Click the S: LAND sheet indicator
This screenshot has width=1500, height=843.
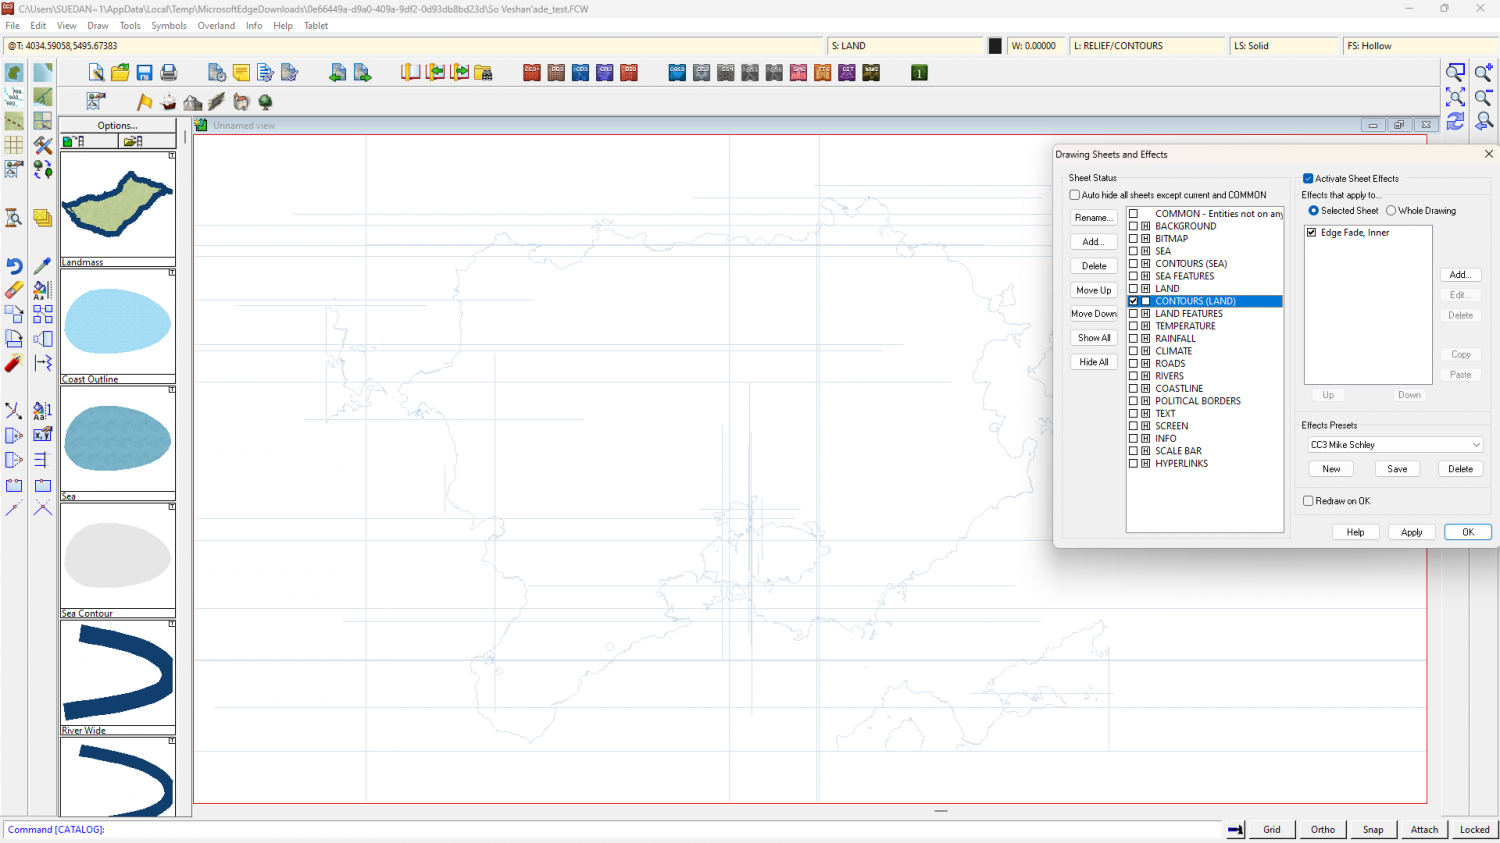click(905, 46)
